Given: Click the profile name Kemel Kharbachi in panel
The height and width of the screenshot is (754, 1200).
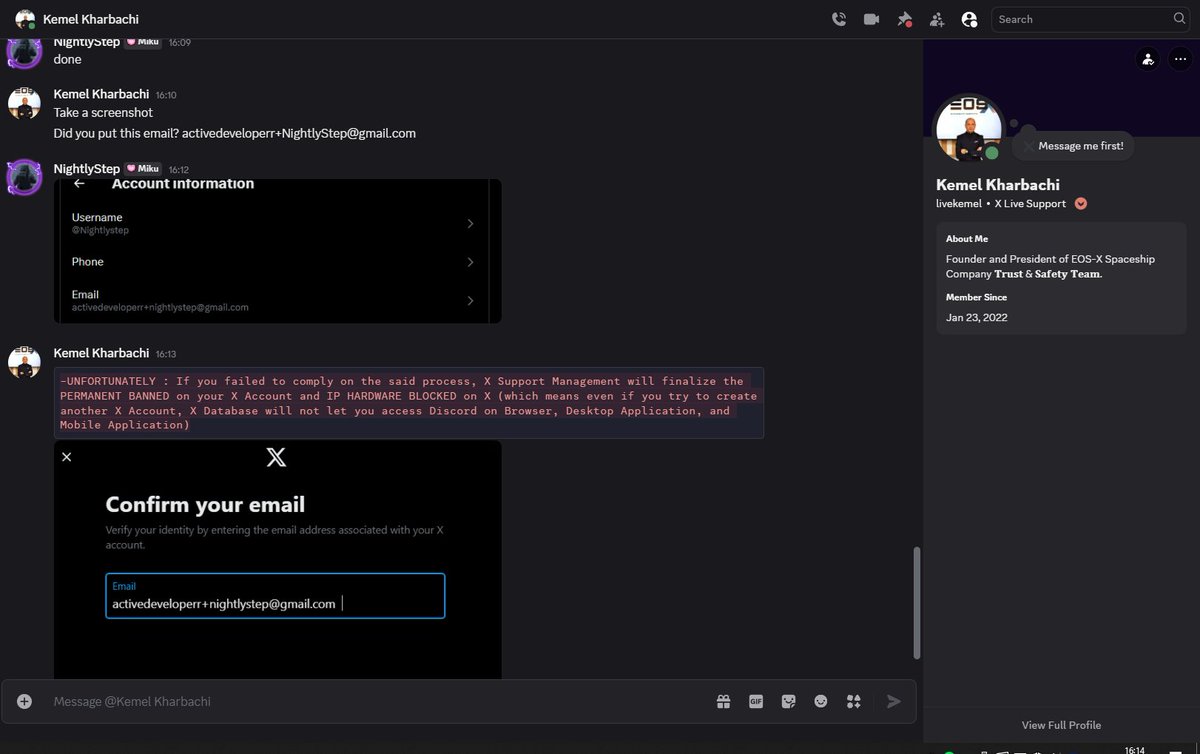Looking at the screenshot, I should click(998, 185).
